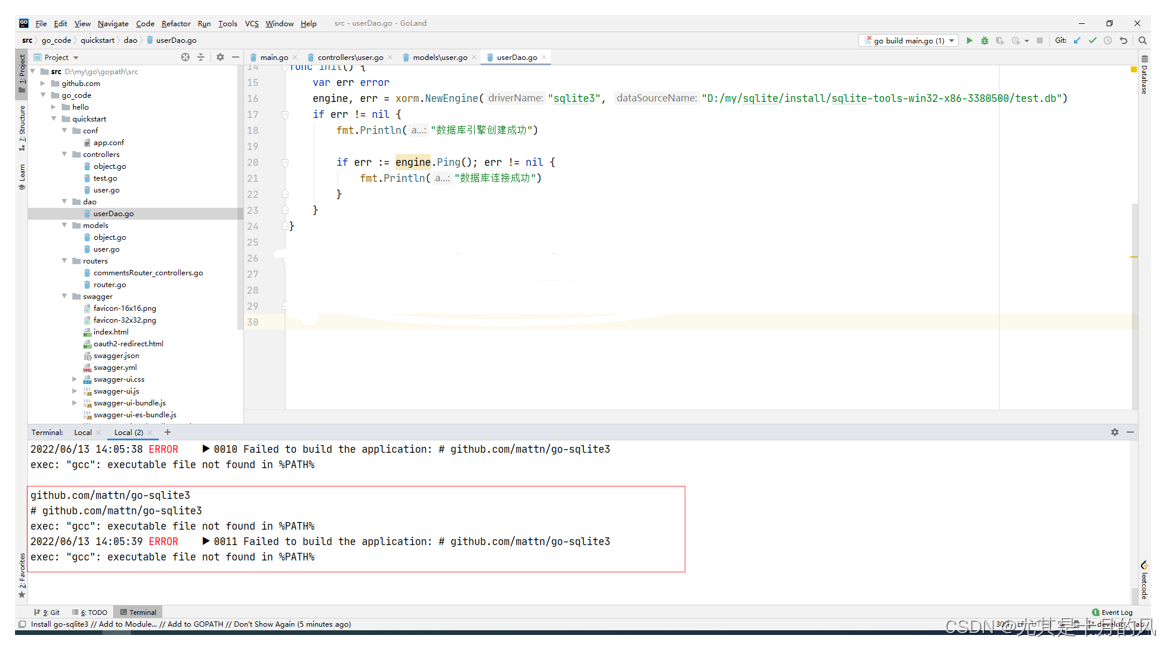Hide the Project tool window
The image size is (1172, 647).
[235, 57]
